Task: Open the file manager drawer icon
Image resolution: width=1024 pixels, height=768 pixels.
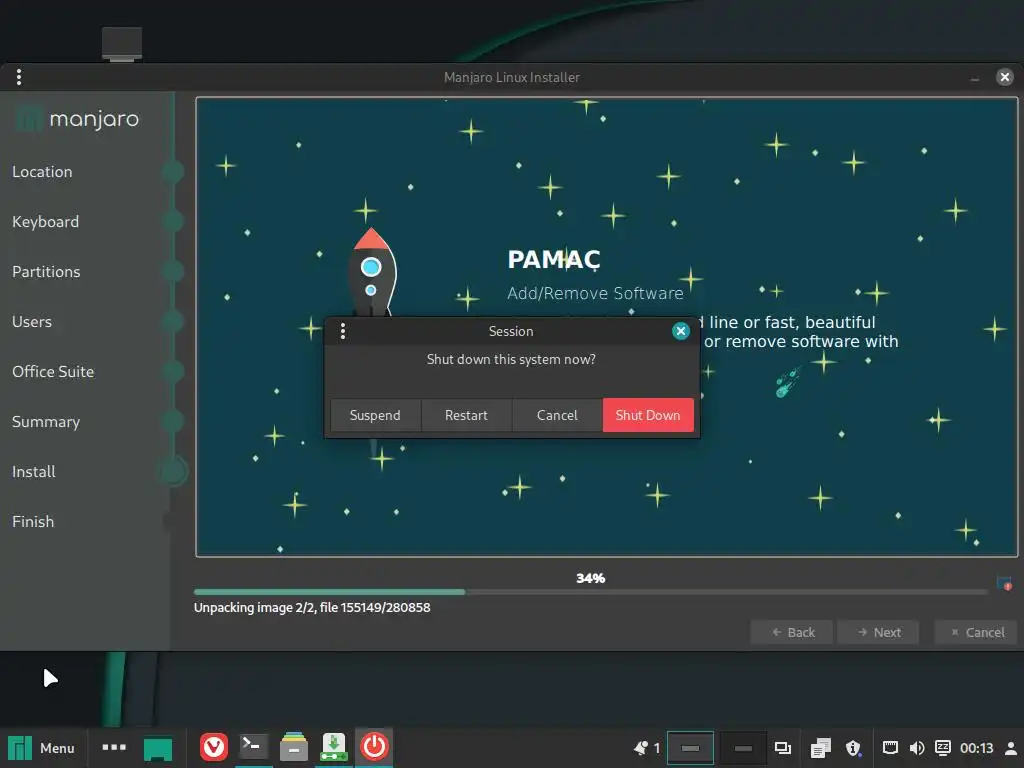Action: pyautogui.click(x=294, y=747)
